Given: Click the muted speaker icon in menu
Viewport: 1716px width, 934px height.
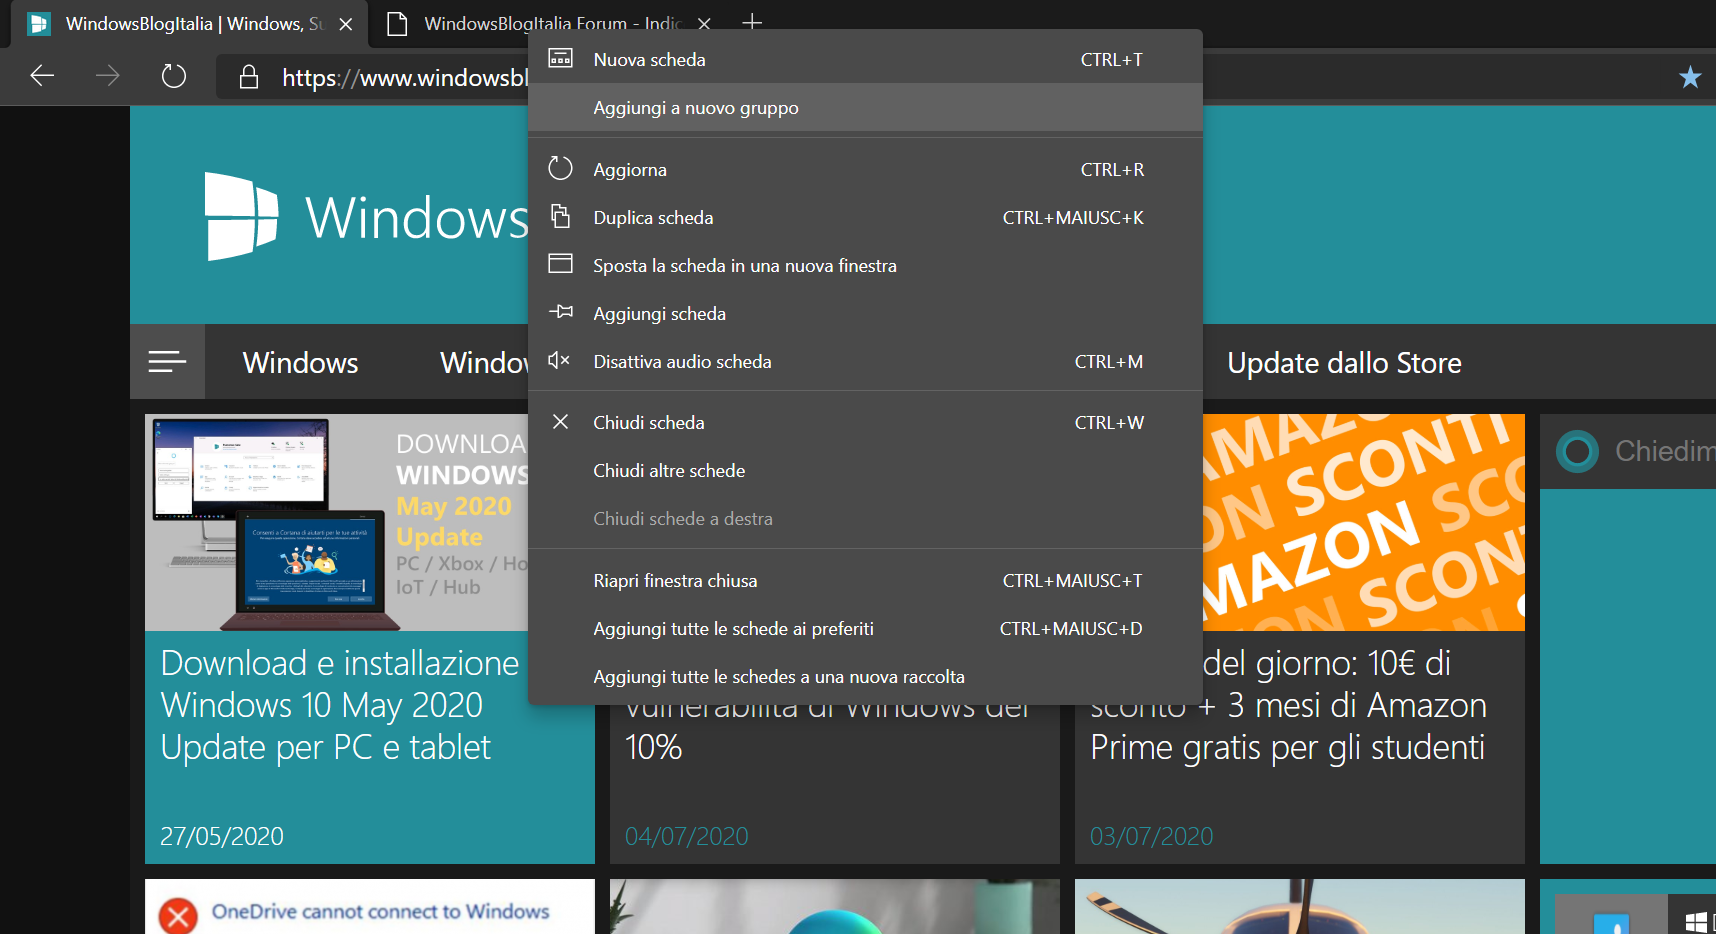Looking at the screenshot, I should click(x=559, y=360).
